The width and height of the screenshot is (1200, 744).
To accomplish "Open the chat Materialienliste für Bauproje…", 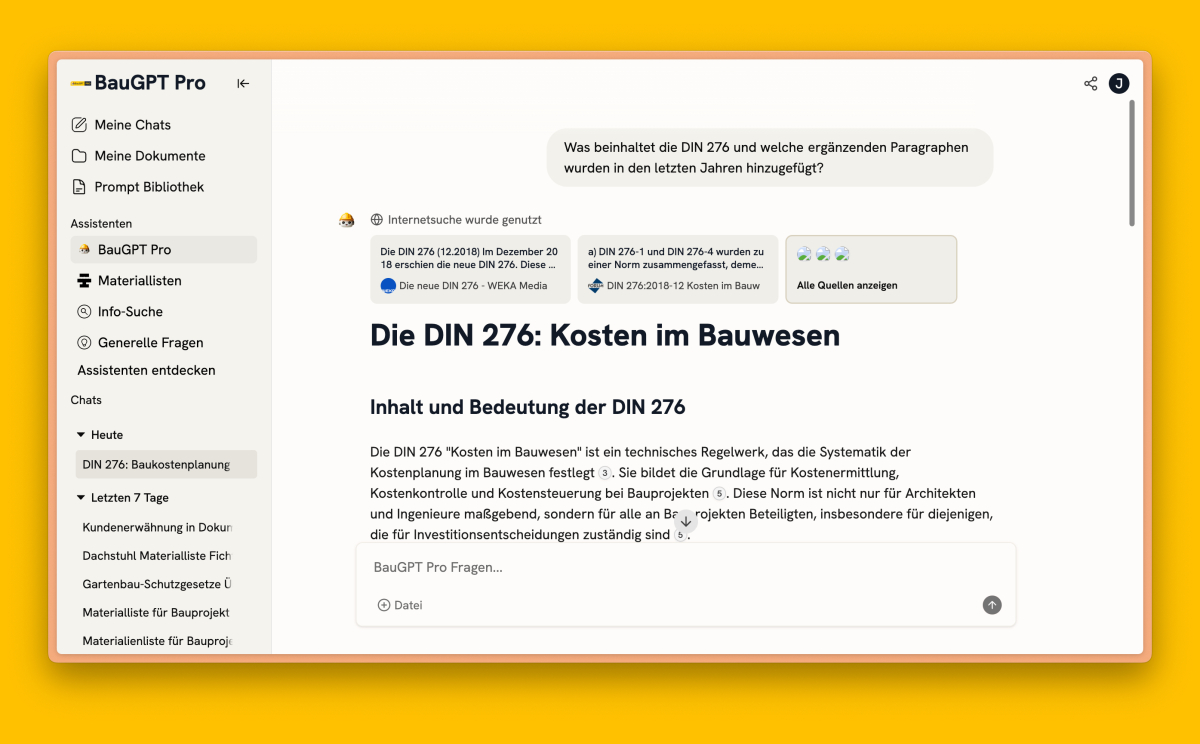I will 158,641.
